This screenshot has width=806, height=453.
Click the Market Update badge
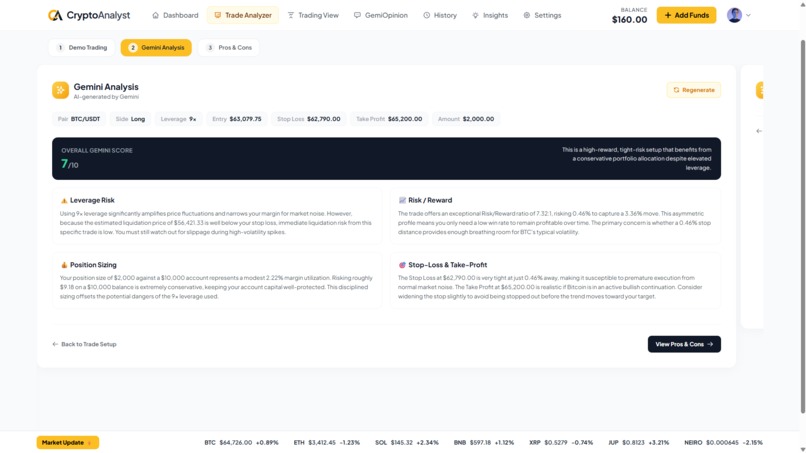click(67, 442)
